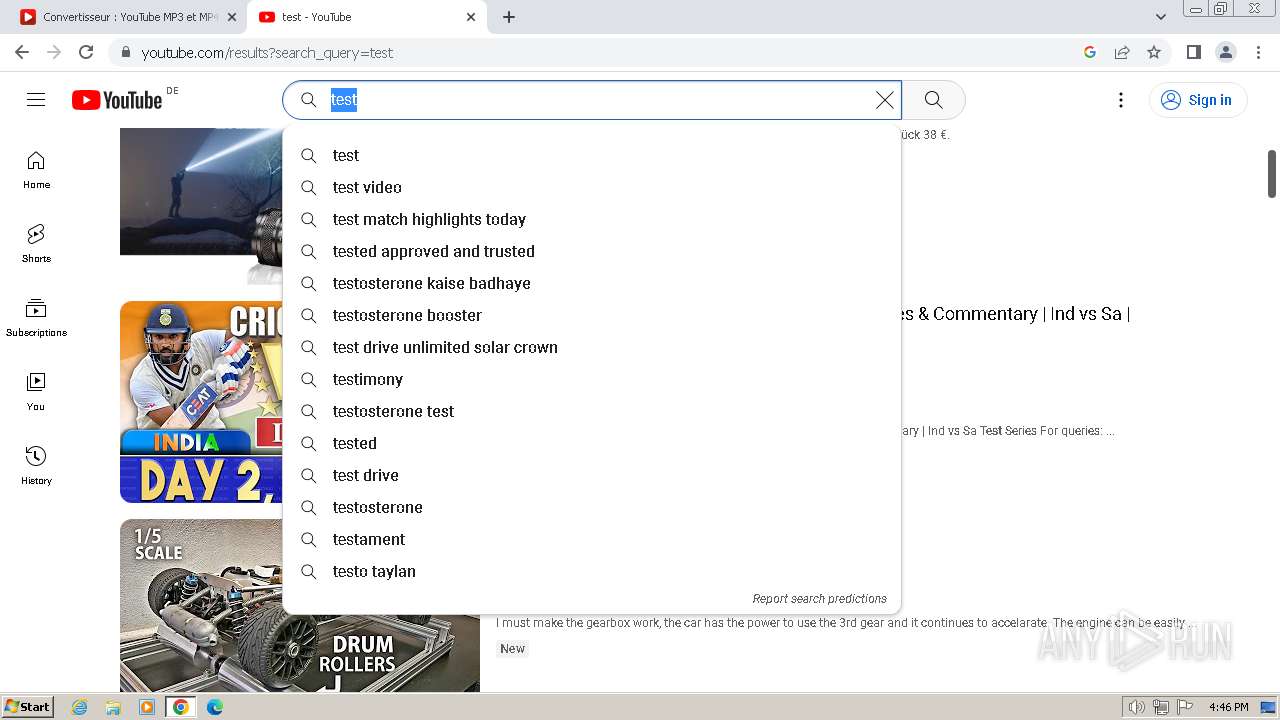This screenshot has height=720, width=1280.
Task: Select suggestion 'testosterone kaise badhaye'
Action: click(592, 283)
